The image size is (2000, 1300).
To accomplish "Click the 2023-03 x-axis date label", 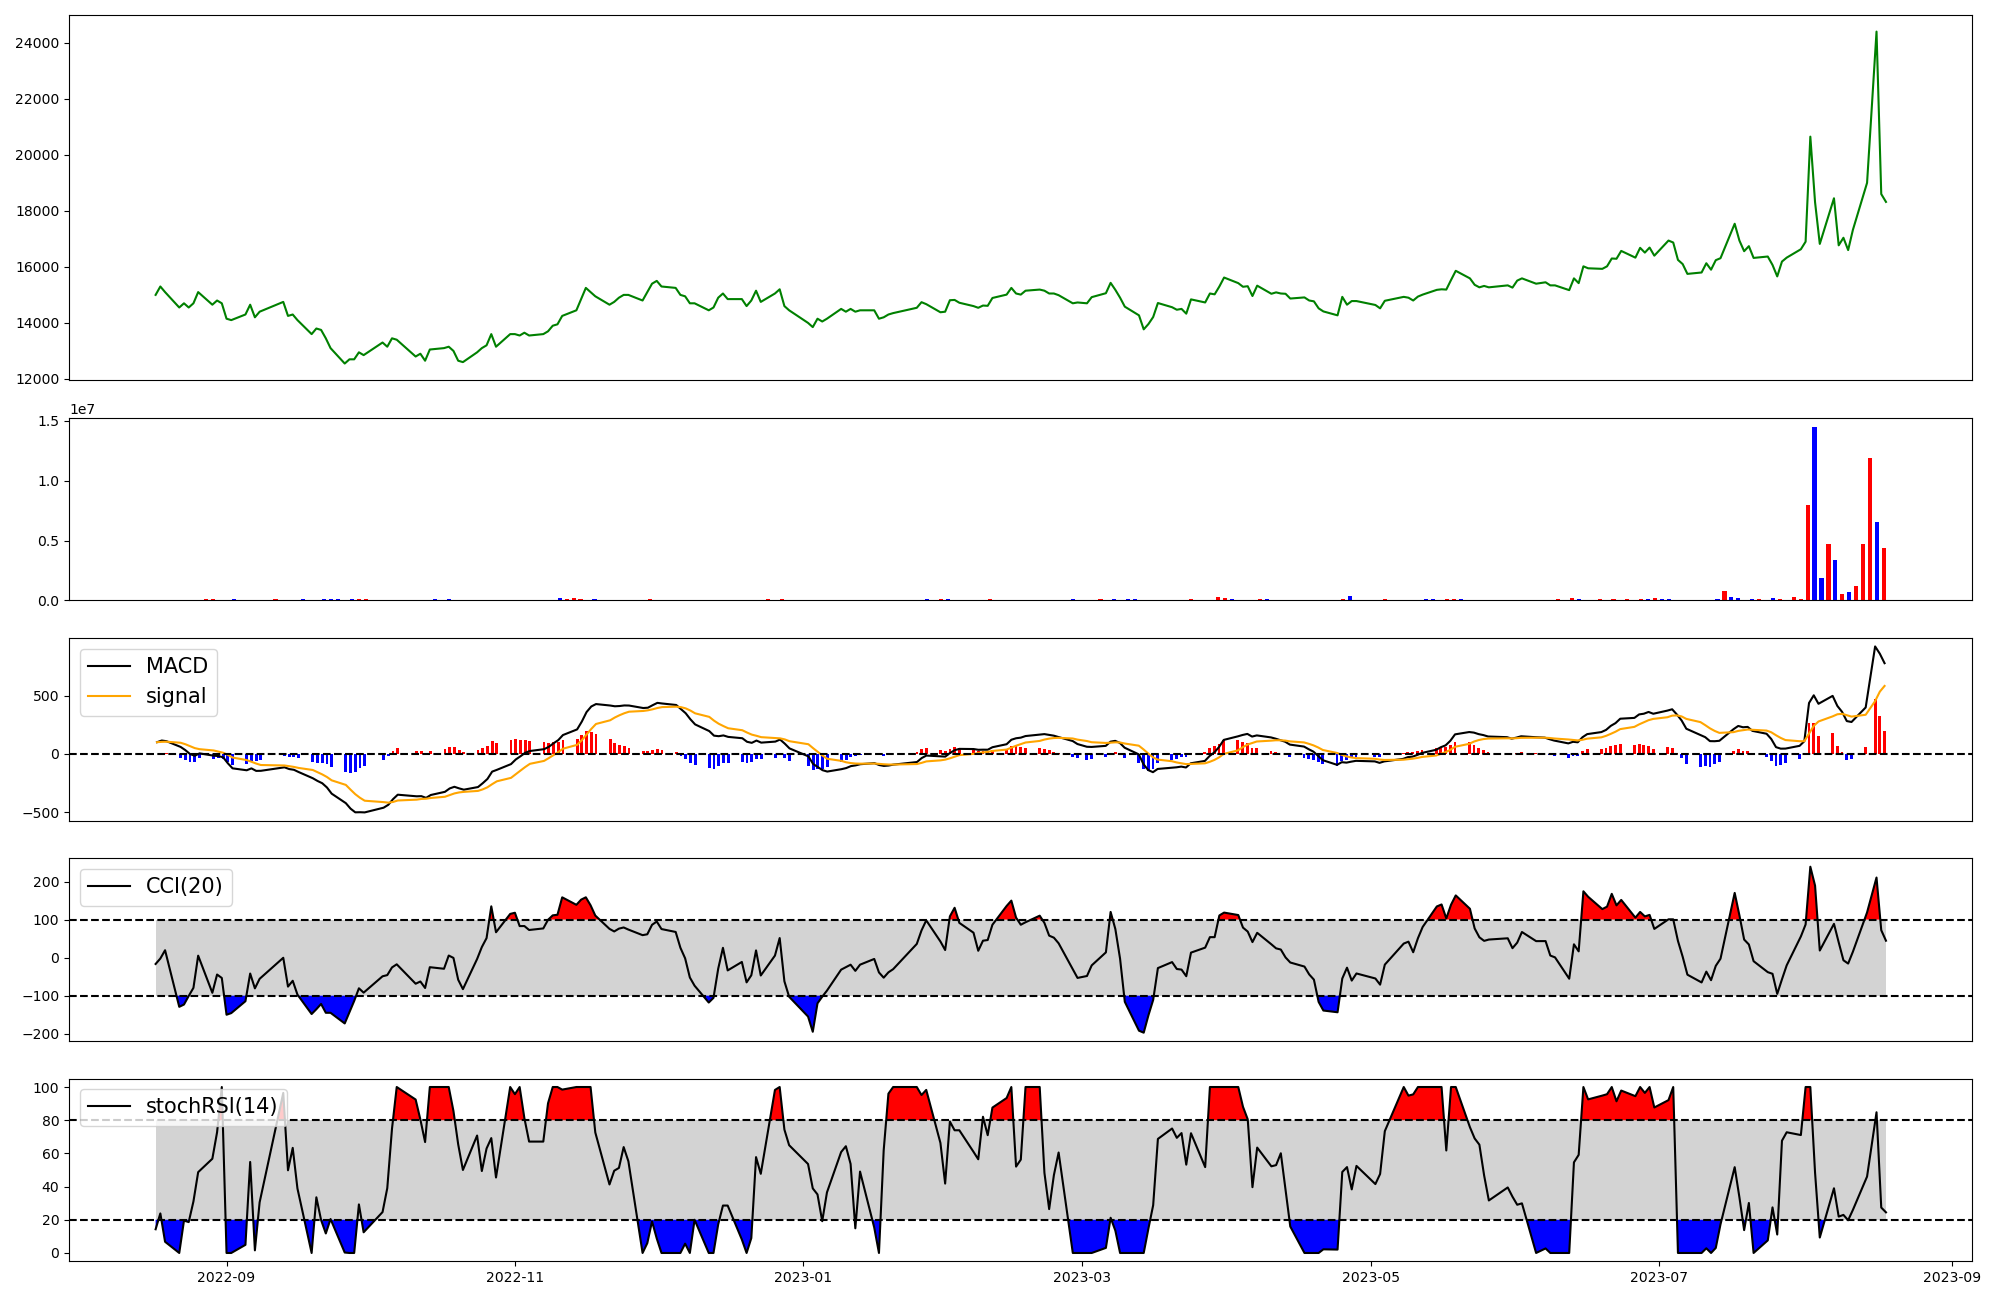I will click(1082, 1277).
